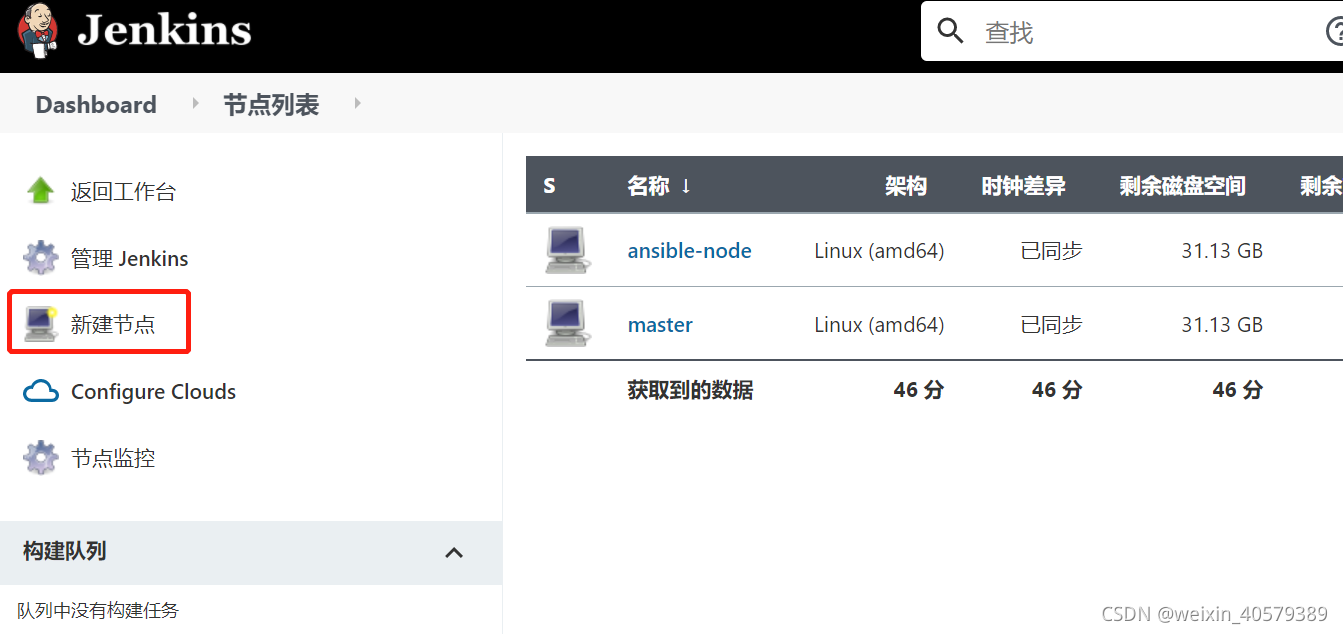Click Linux (amd64) in master row
Screen dimensions: 1343x634
pyautogui.click(x=879, y=325)
